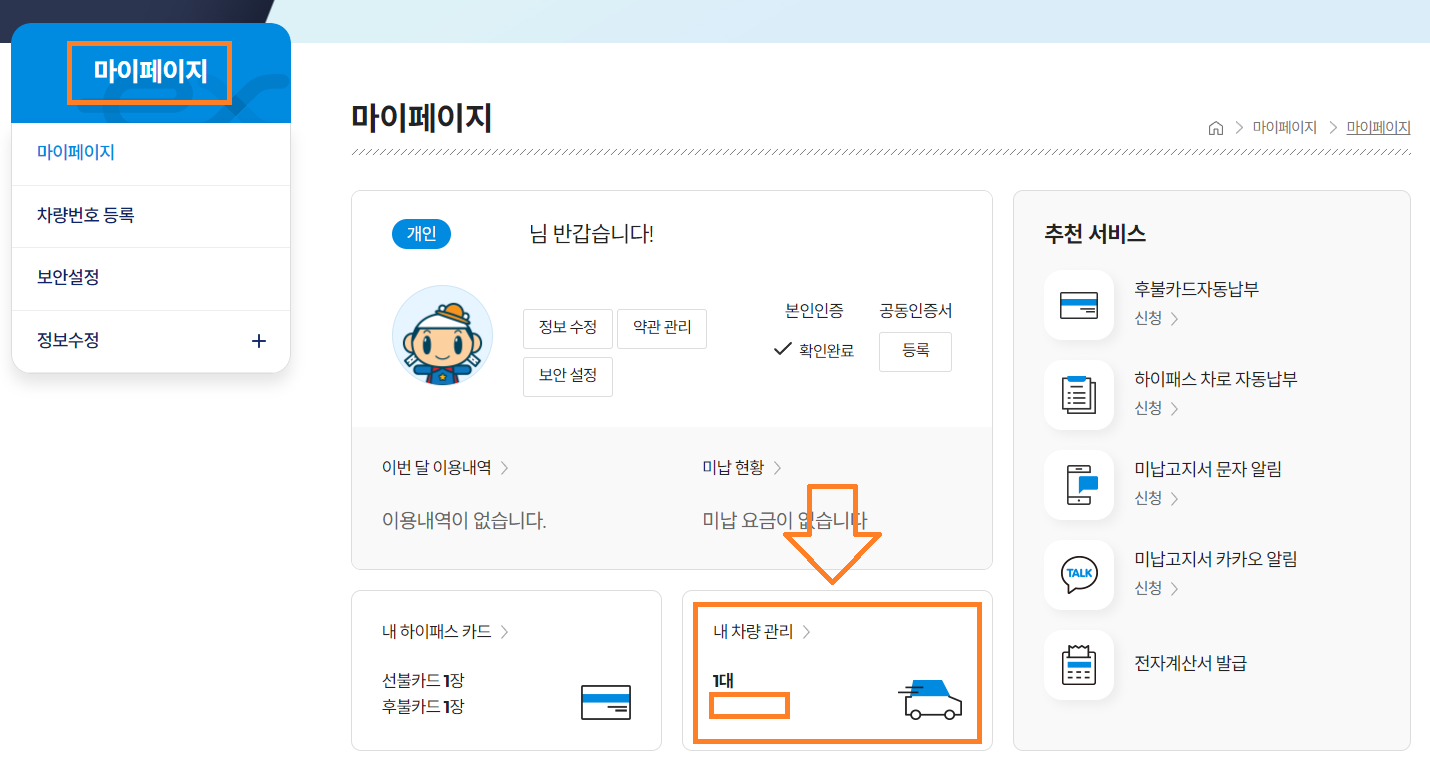Select the 하이패스 차로 자동납부 document icon

pyautogui.click(x=1078, y=394)
